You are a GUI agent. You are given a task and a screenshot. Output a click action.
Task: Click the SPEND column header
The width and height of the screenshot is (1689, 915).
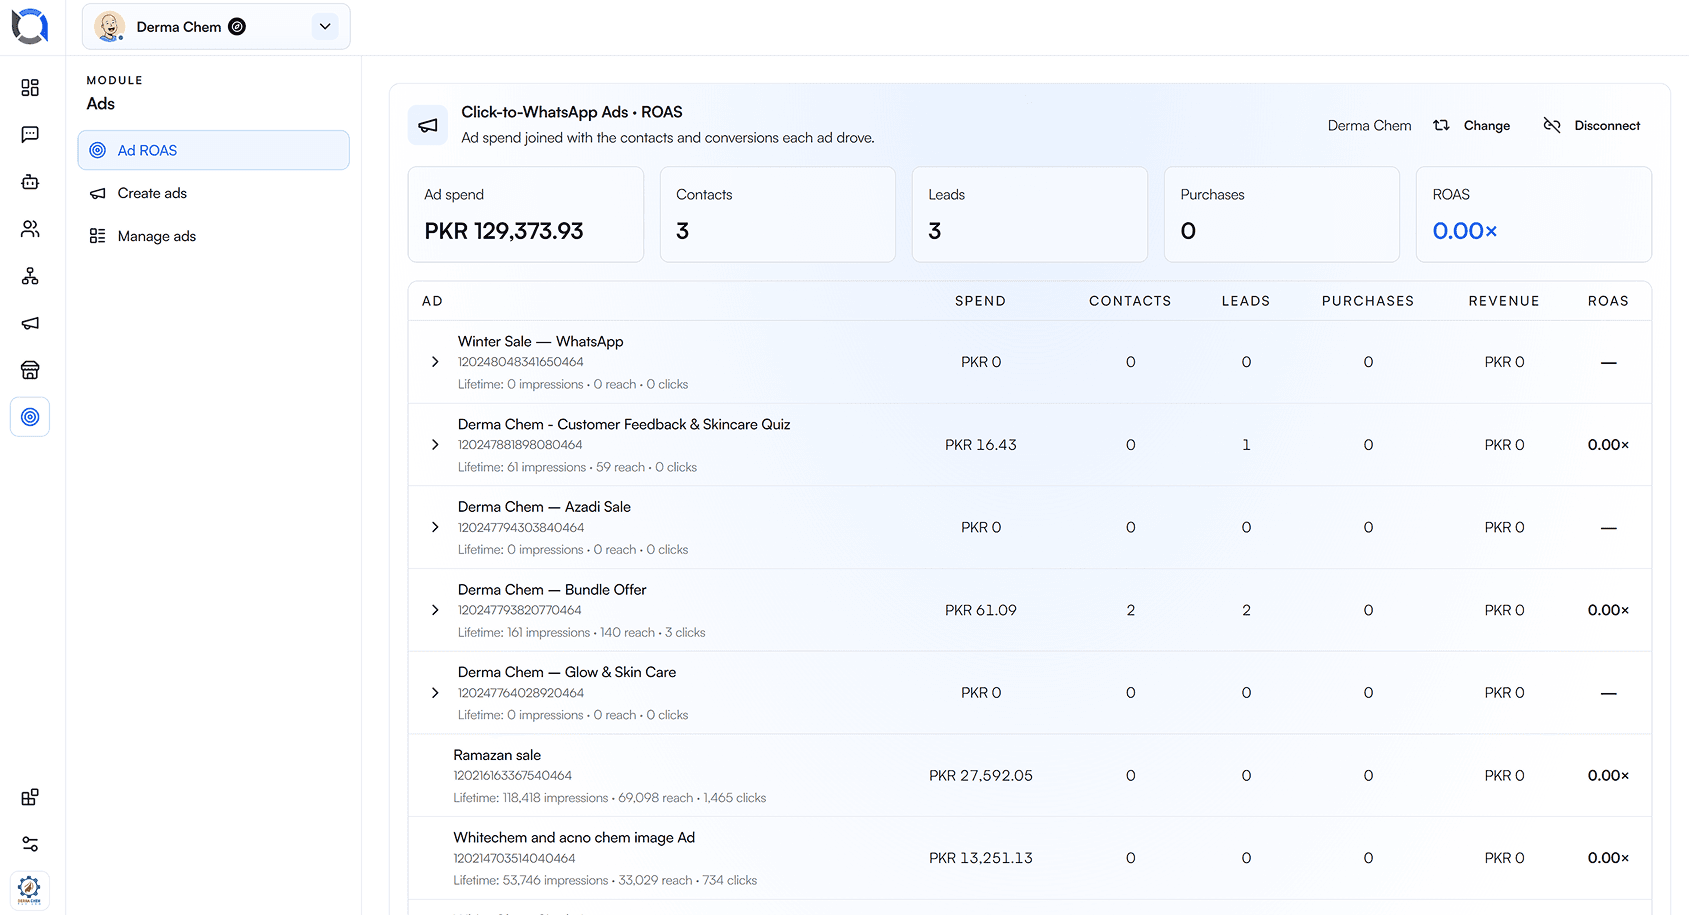click(980, 301)
